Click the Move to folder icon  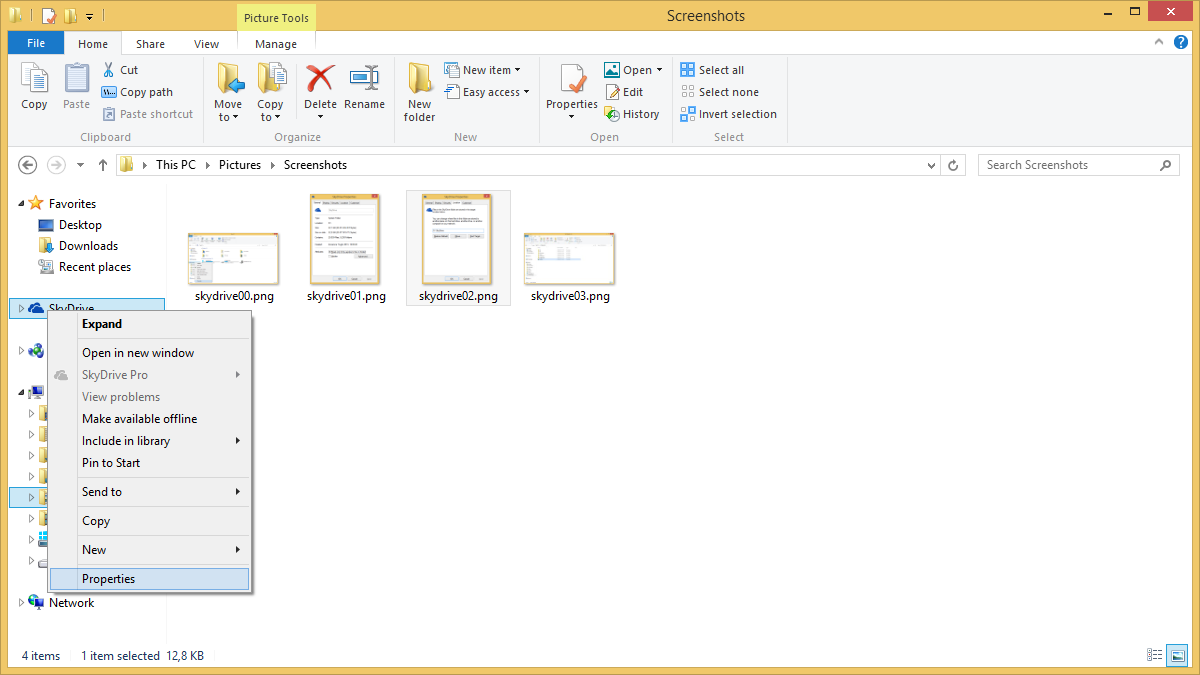[229, 78]
